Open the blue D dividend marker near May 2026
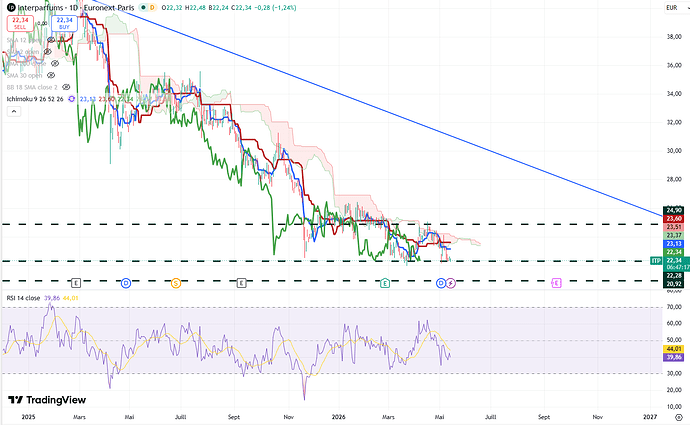This screenshot has height=425, width=690. coord(440,283)
